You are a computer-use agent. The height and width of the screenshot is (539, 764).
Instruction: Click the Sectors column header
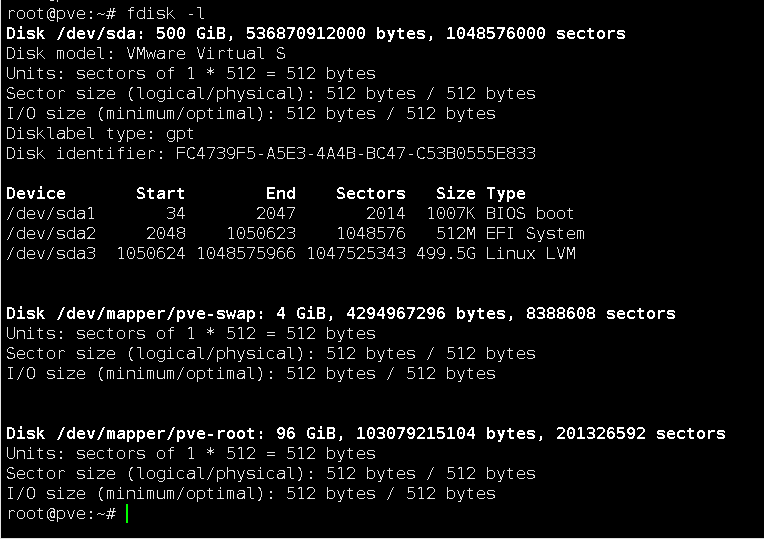pyautogui.click(x=370, y=194)
